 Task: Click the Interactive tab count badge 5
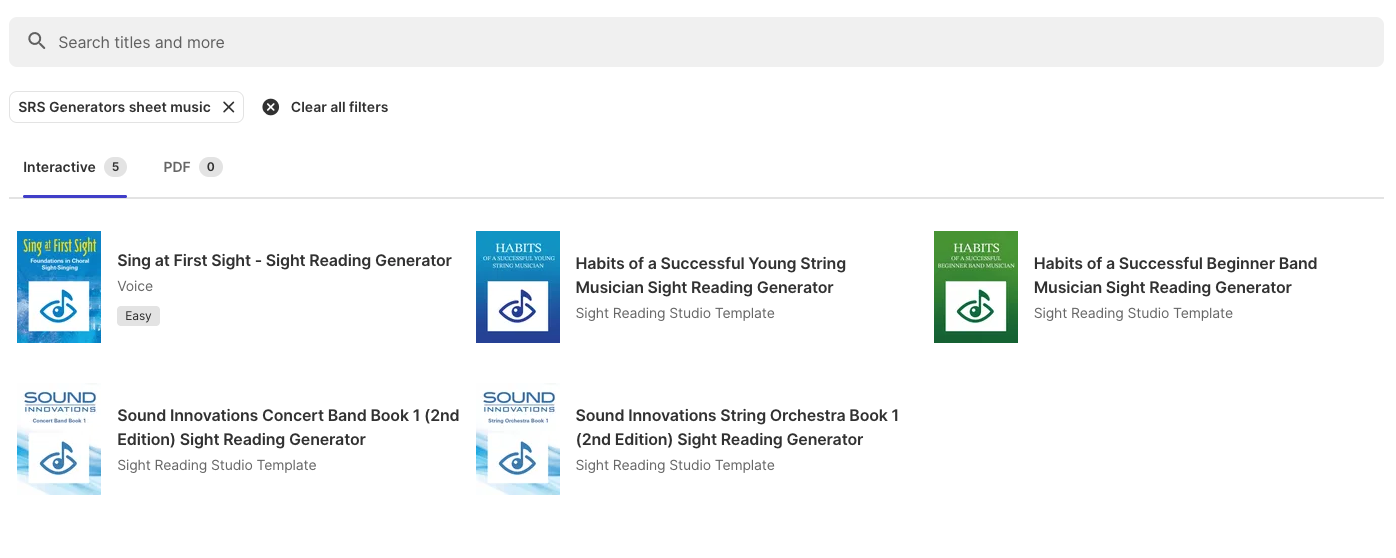115,167
